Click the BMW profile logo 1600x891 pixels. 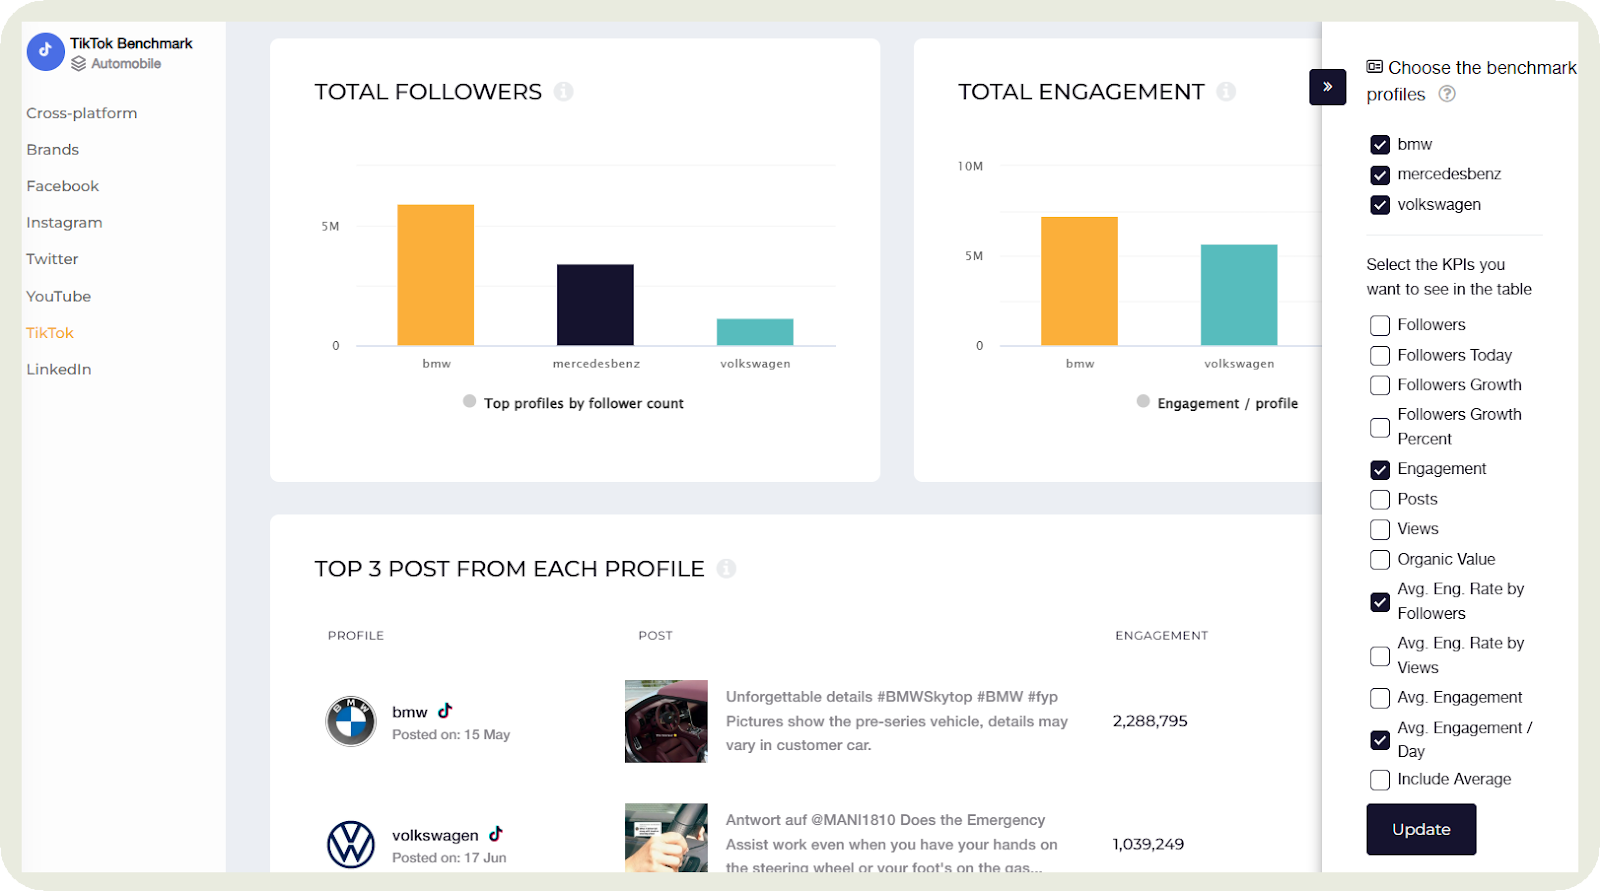point(351,721)
